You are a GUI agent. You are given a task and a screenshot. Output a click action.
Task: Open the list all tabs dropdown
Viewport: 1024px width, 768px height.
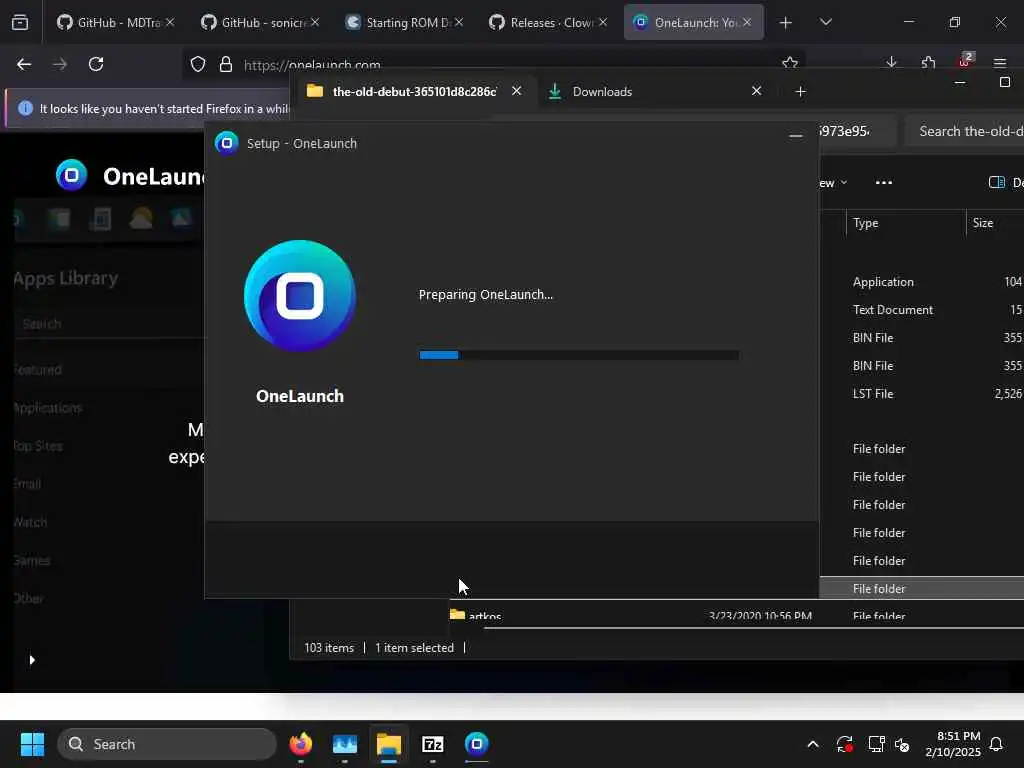pos(825,22)
